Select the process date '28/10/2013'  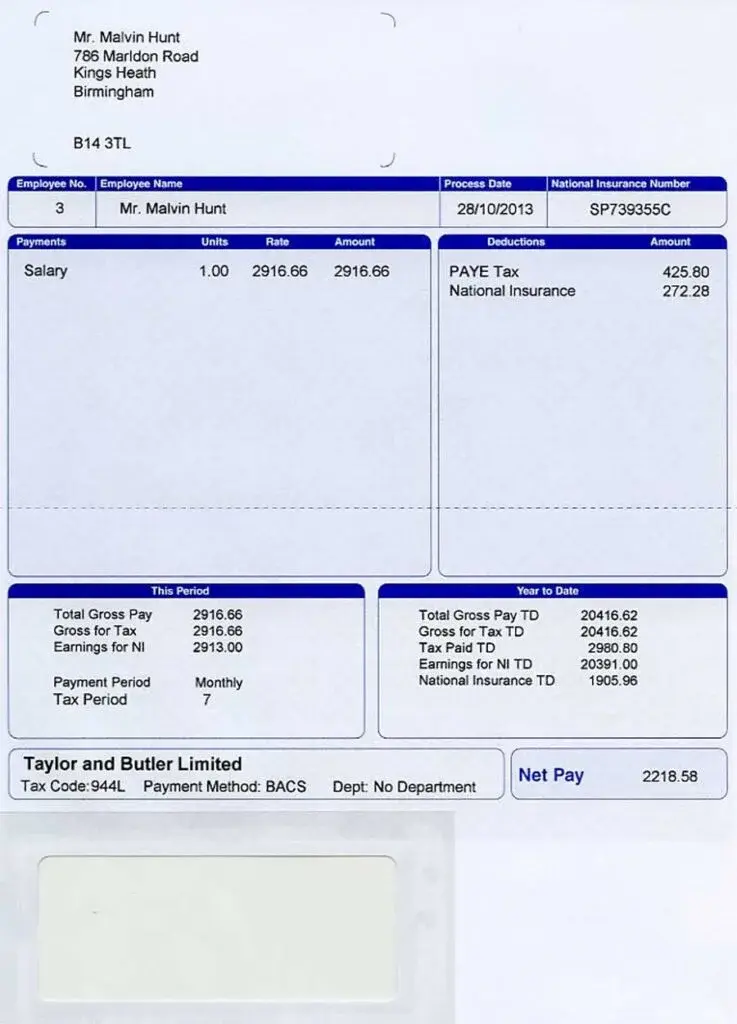tap(495, 209)
